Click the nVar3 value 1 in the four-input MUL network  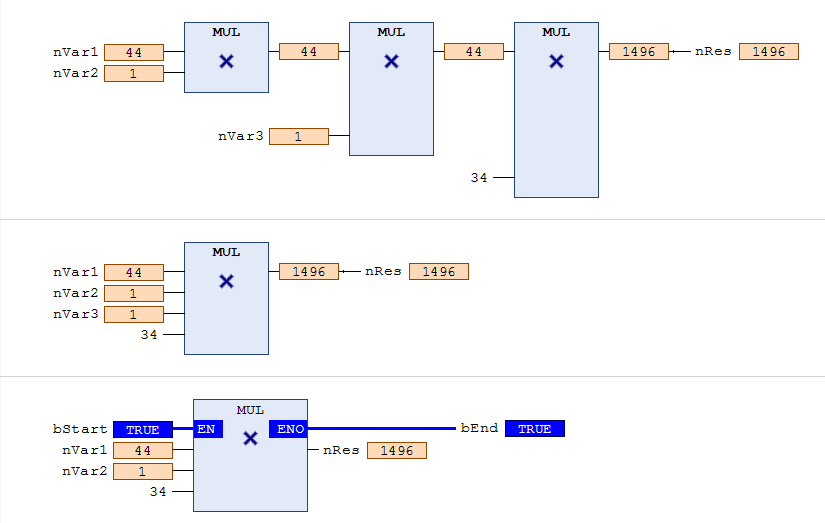134,315
